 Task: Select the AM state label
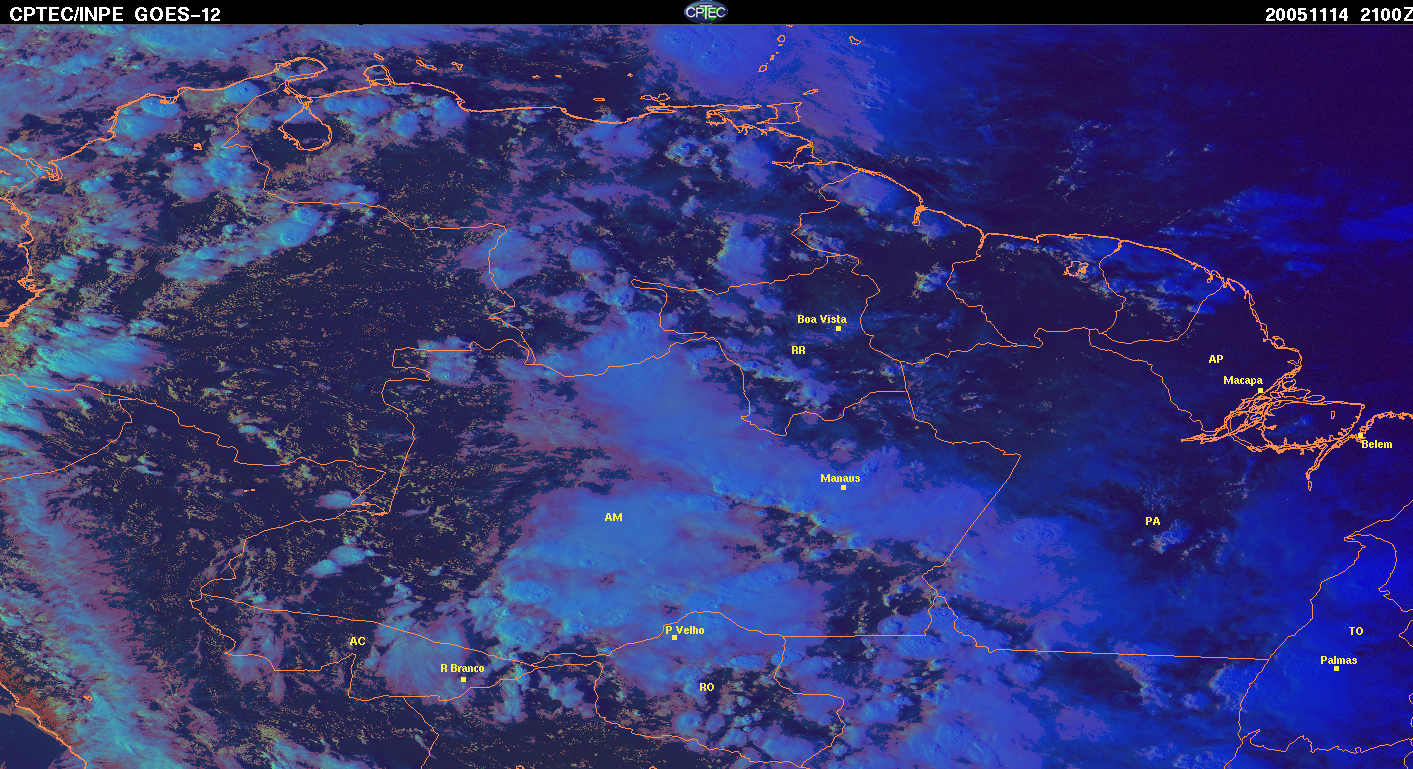coord(613,517)
